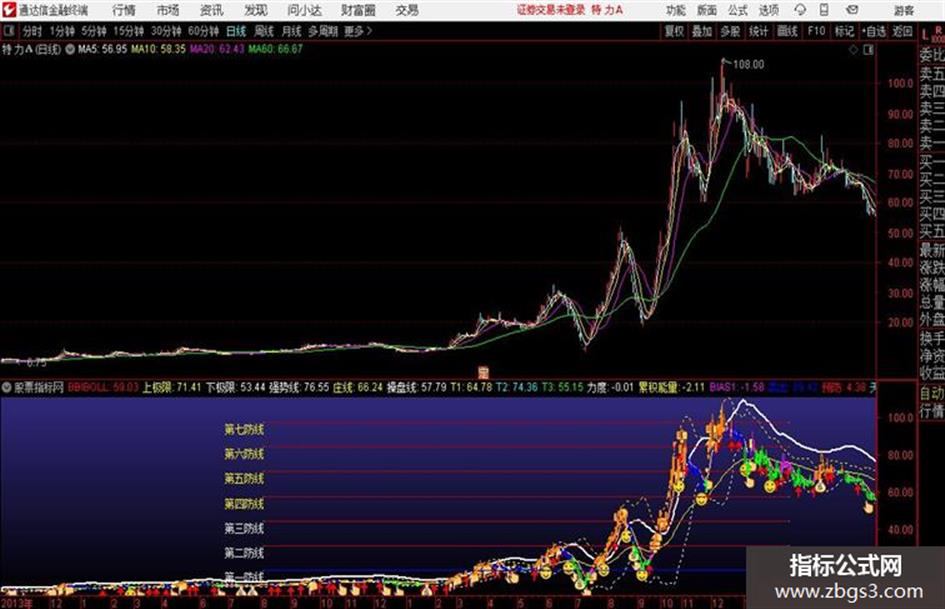Screen dimensions: 945x609
Task: Click the 第四防线 level label
Action: coord(244,503)
